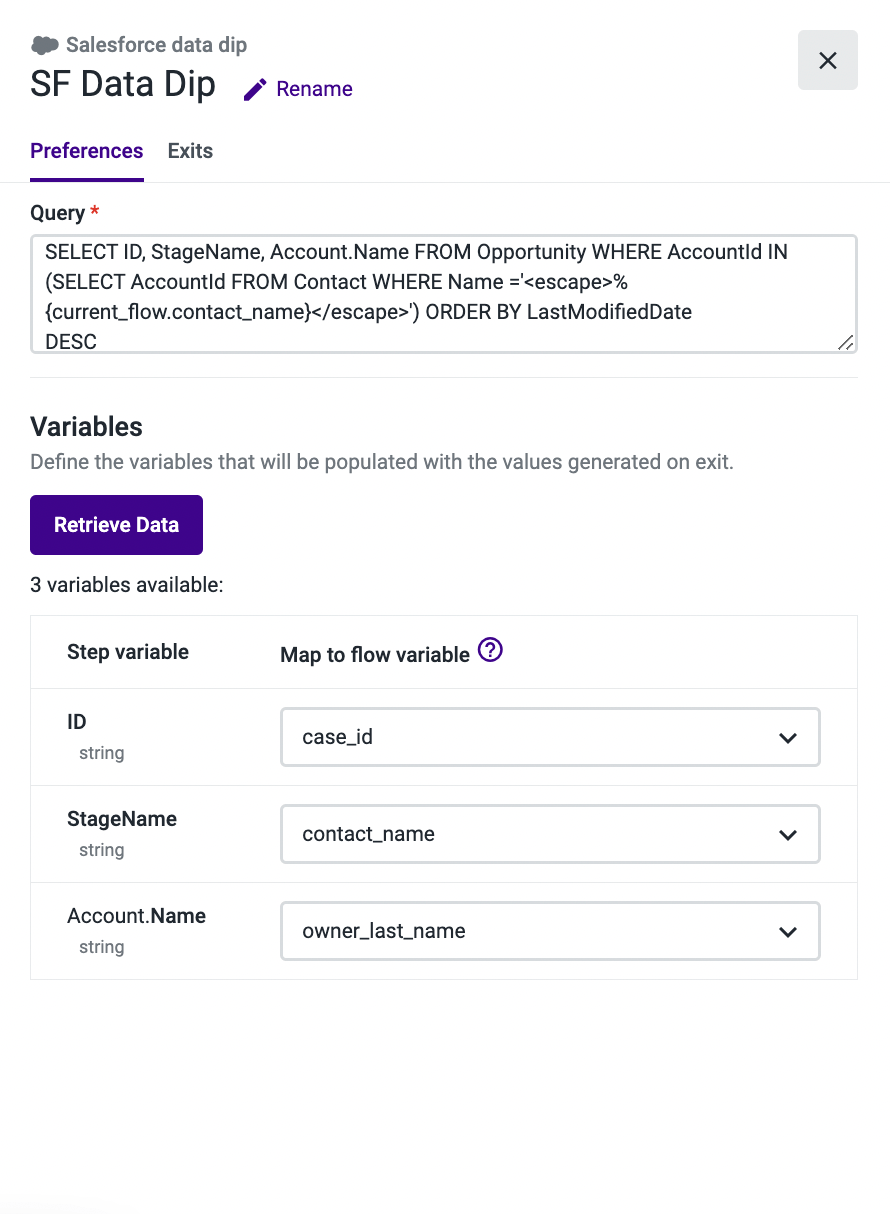Select the Account.Name step variable label

point(136,916)
